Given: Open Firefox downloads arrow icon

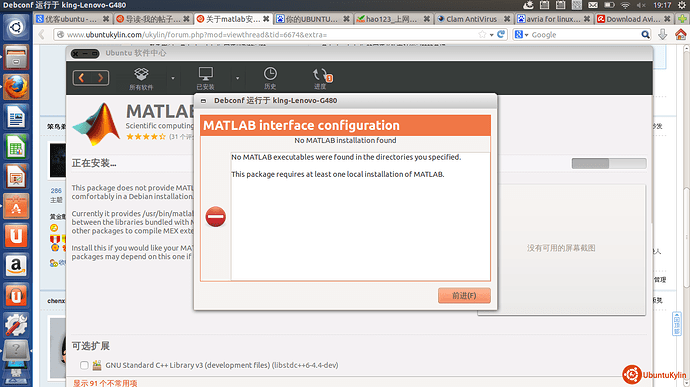Looking at the screenshot, I should 662,34.
